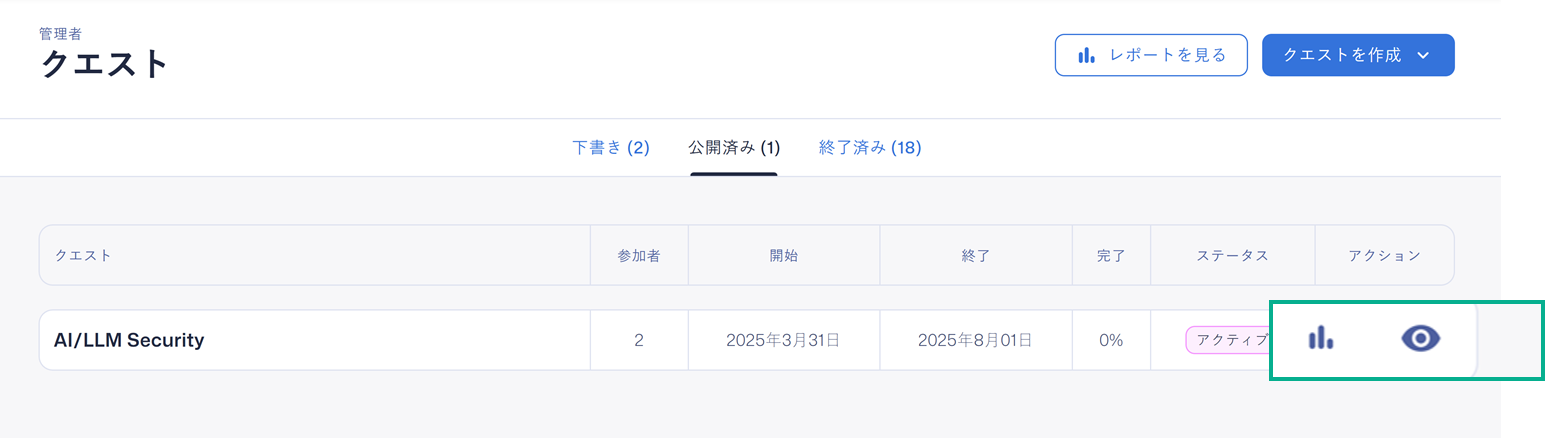
Task: Expand the クエストを作成 dropdown chevron
Action: [x=1423, y=55]
